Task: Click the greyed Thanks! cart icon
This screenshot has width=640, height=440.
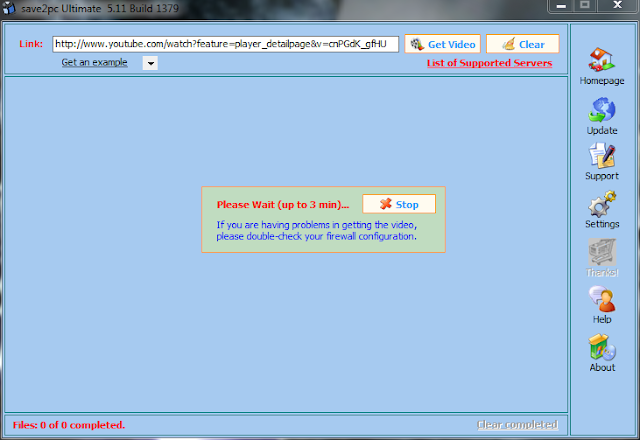Action: click(x=602, y=252)
